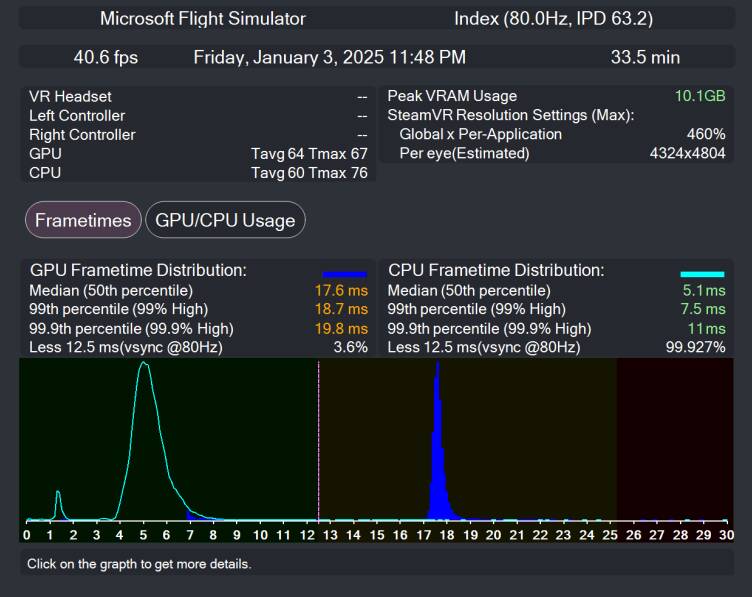Click the GPU 99.9th percentile 19.8 ms value
The image size is (752, 597).
[x=341, y=328]
